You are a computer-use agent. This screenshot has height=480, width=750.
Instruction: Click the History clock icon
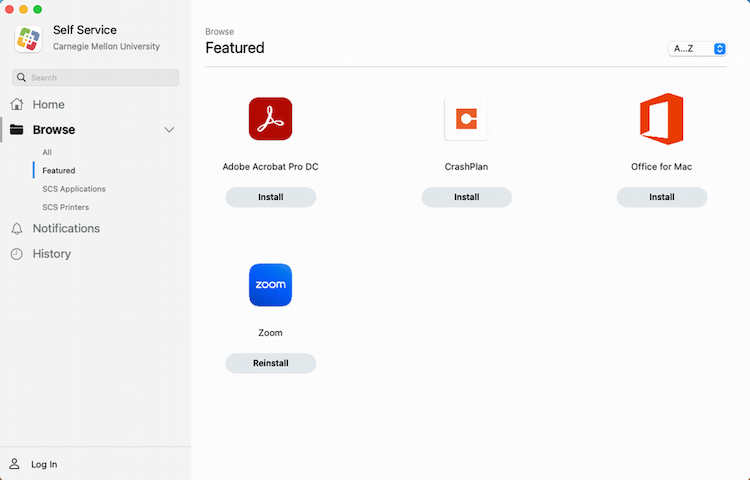[17, 254]
